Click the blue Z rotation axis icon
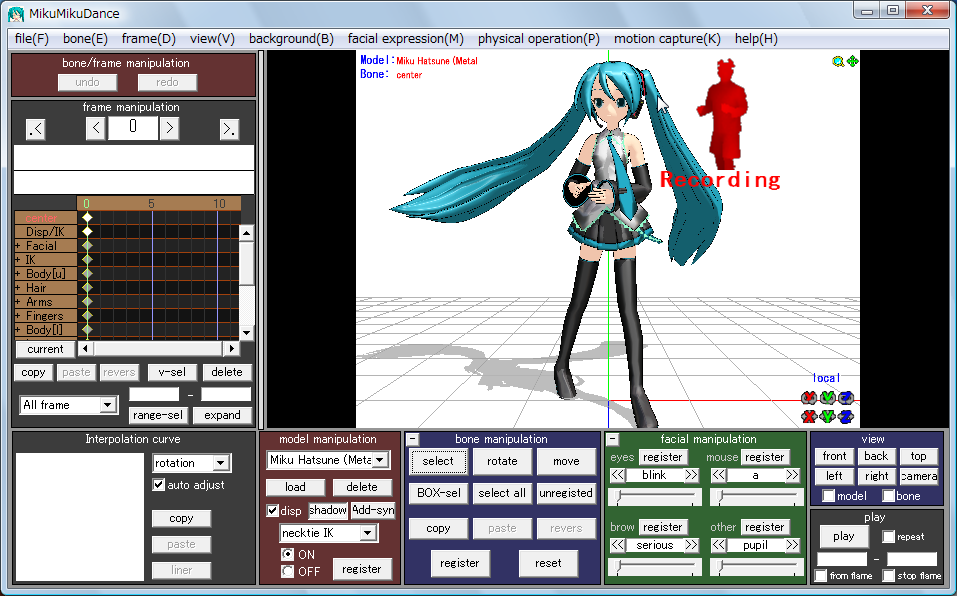 [846, 398]
